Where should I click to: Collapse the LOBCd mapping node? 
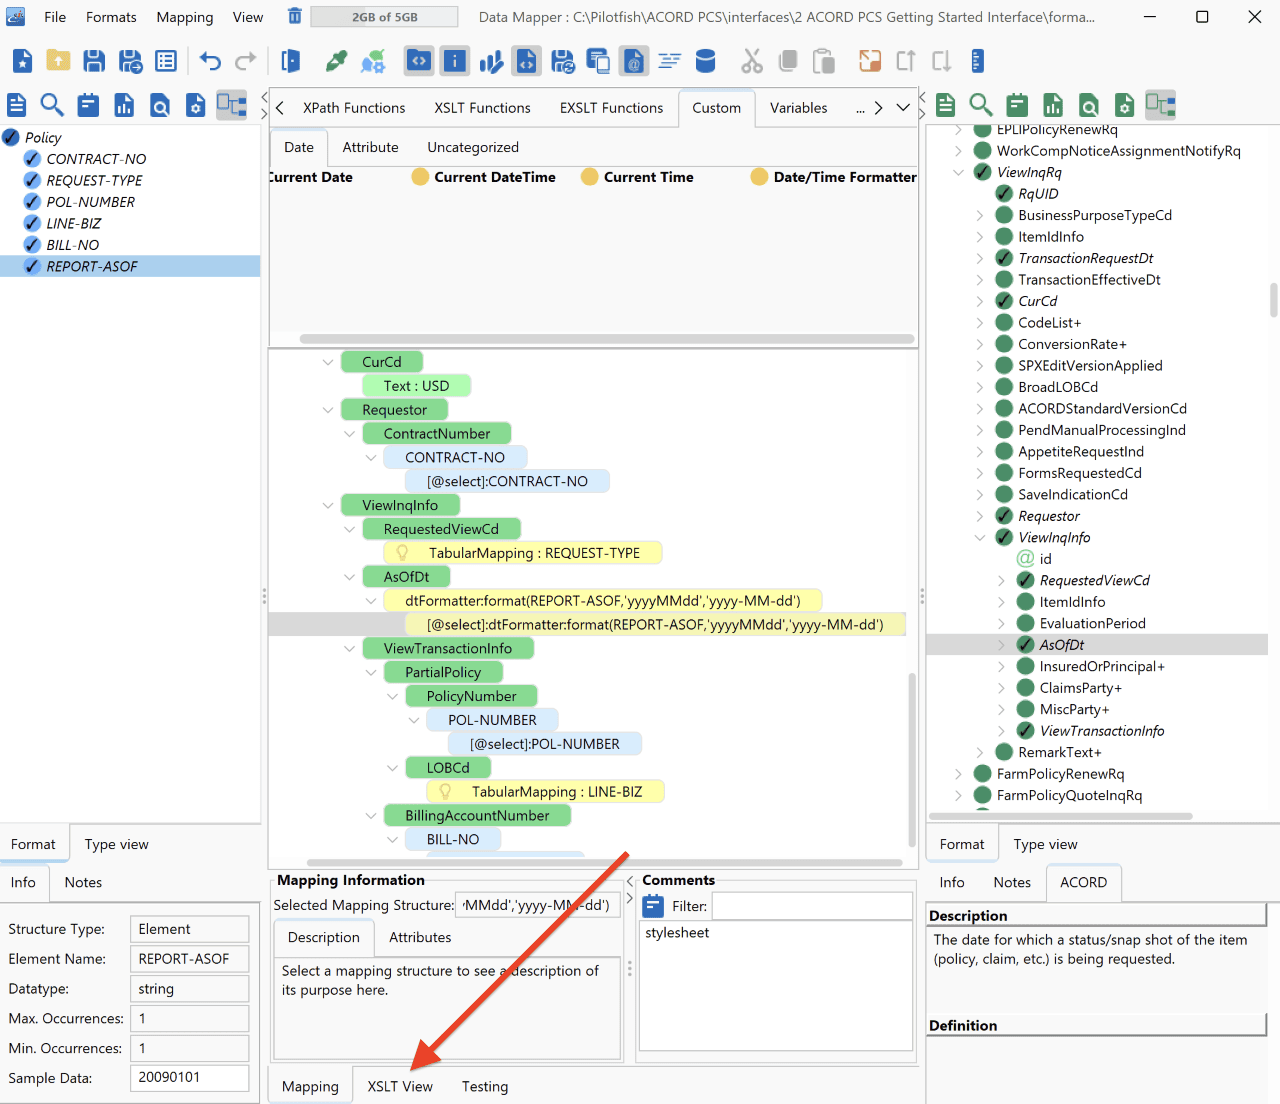tap(392, 768)
